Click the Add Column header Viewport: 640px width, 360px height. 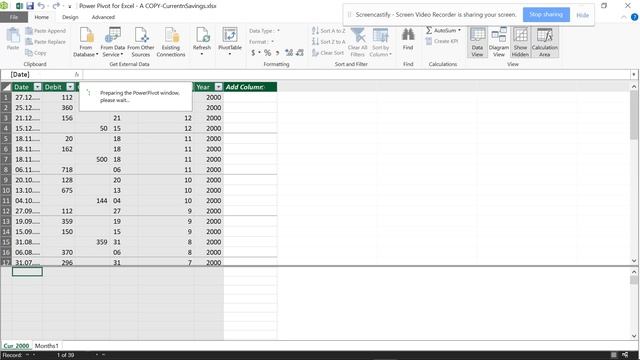click(x=250, y=87)
